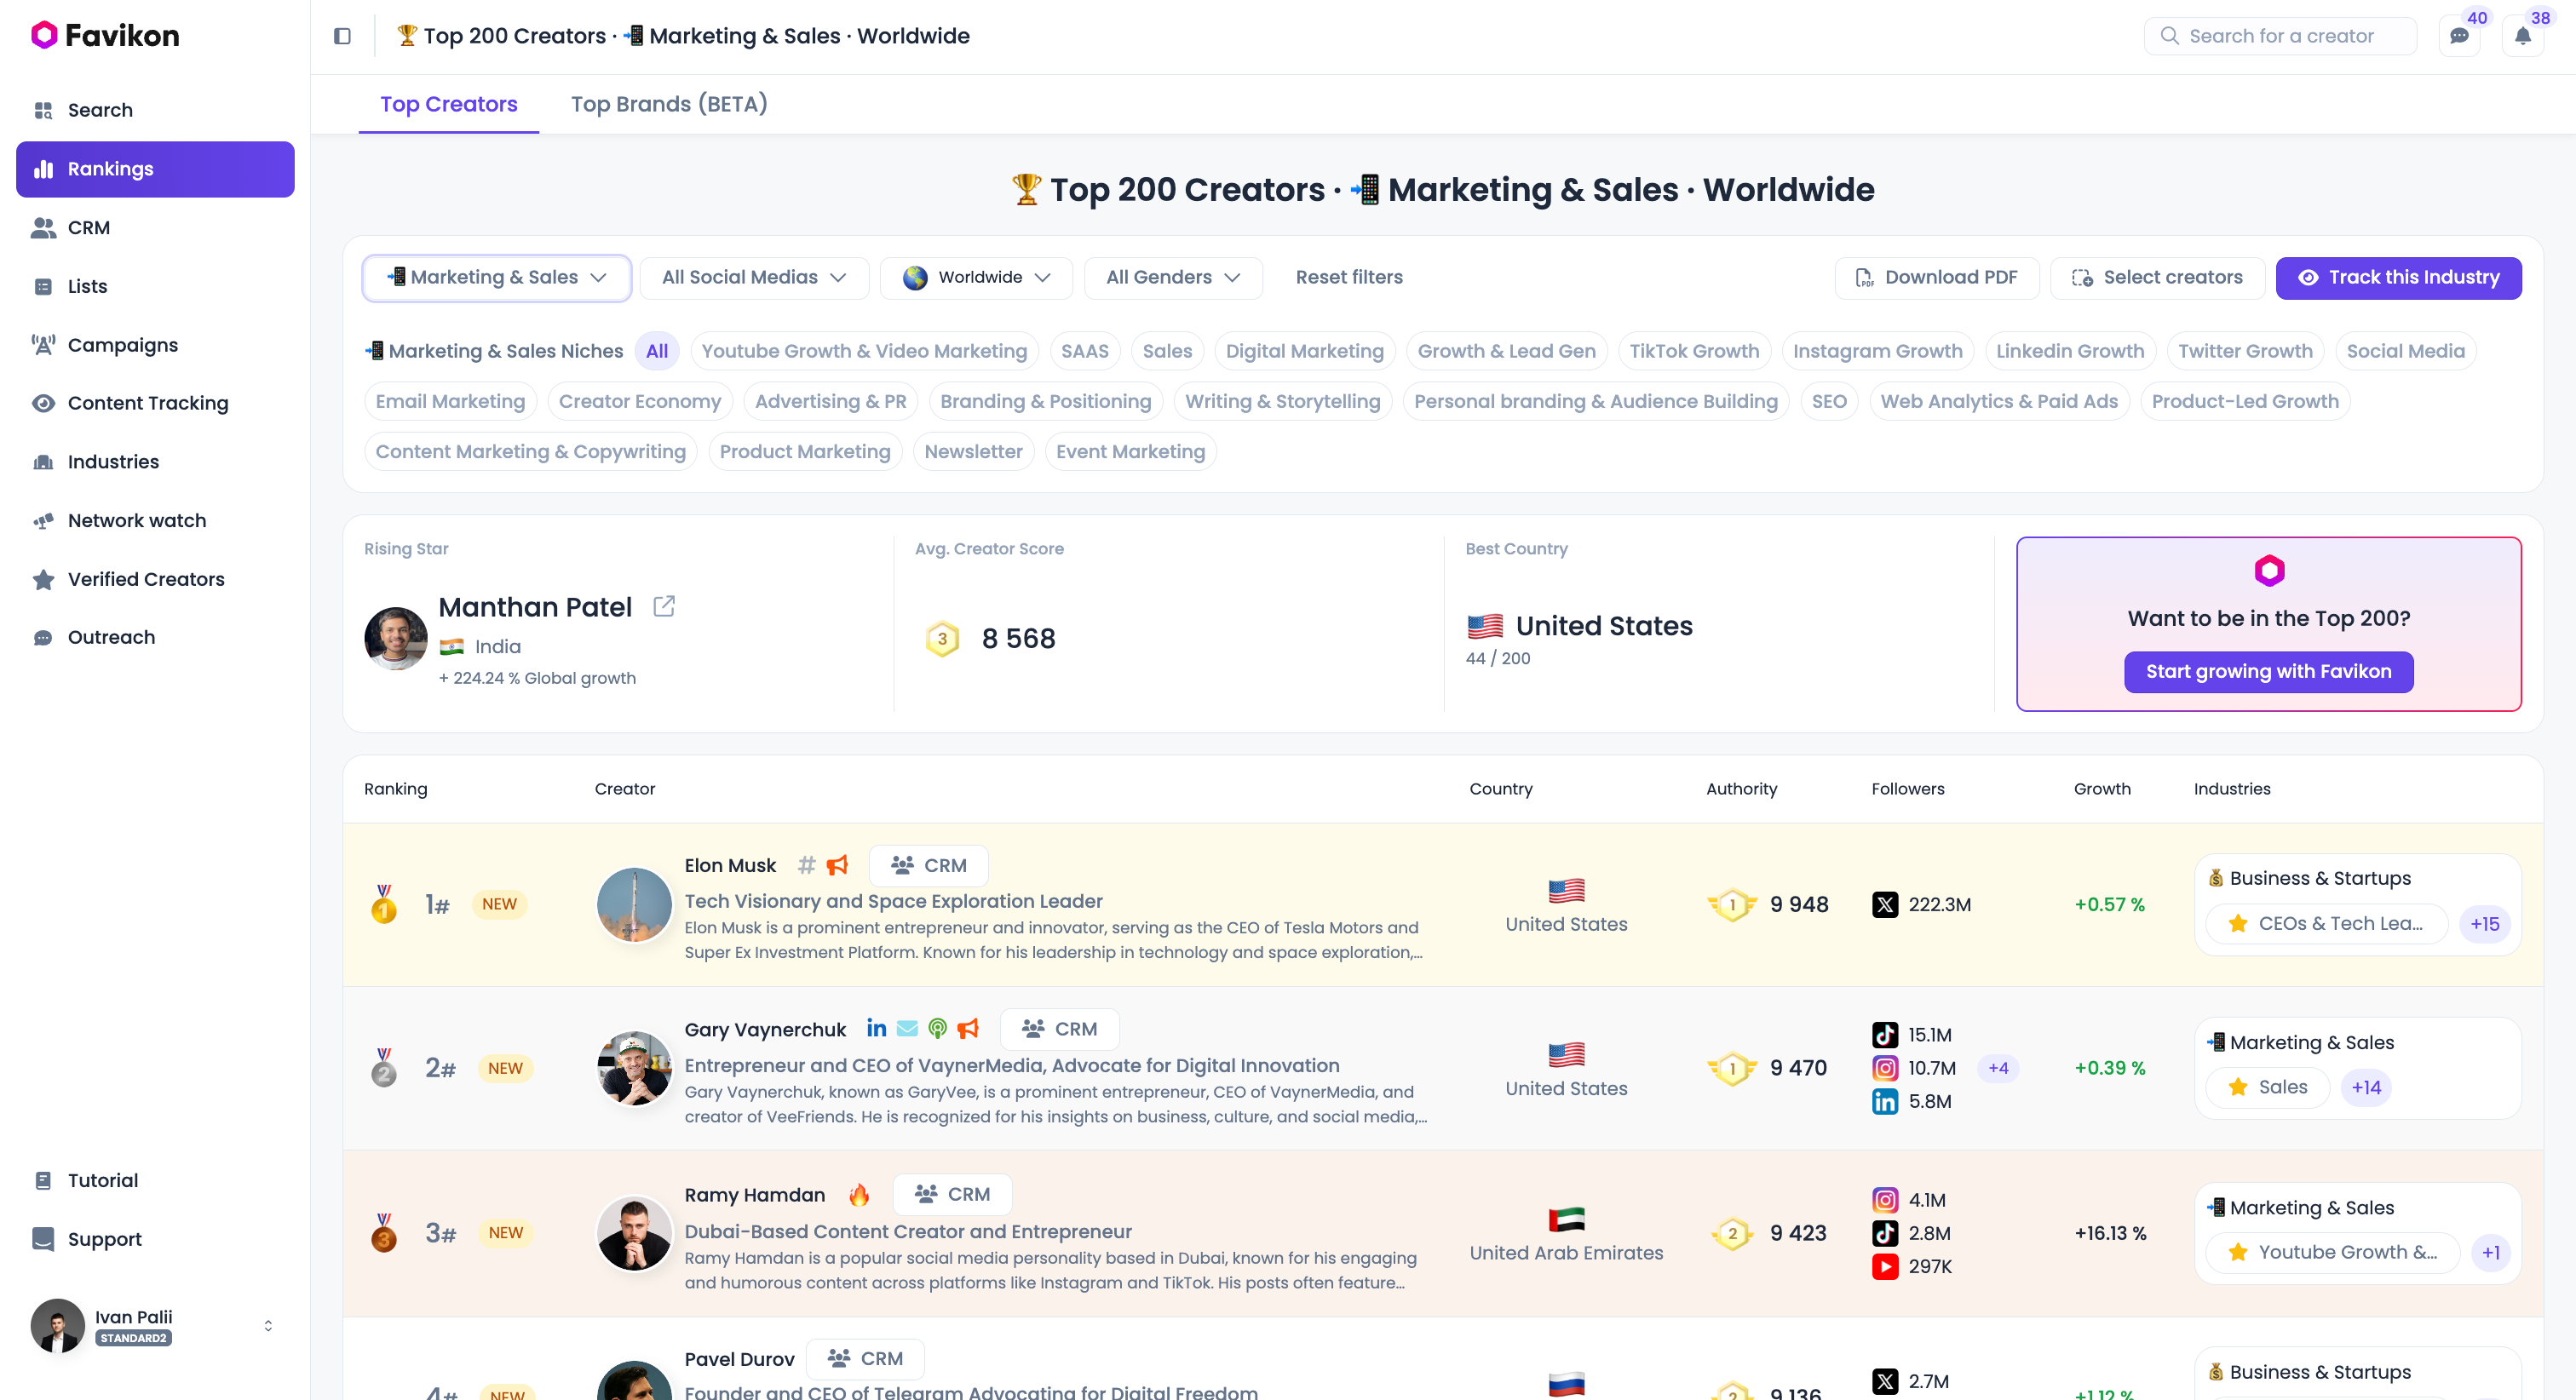Select the All niches chip

click(x=657, y=351)
